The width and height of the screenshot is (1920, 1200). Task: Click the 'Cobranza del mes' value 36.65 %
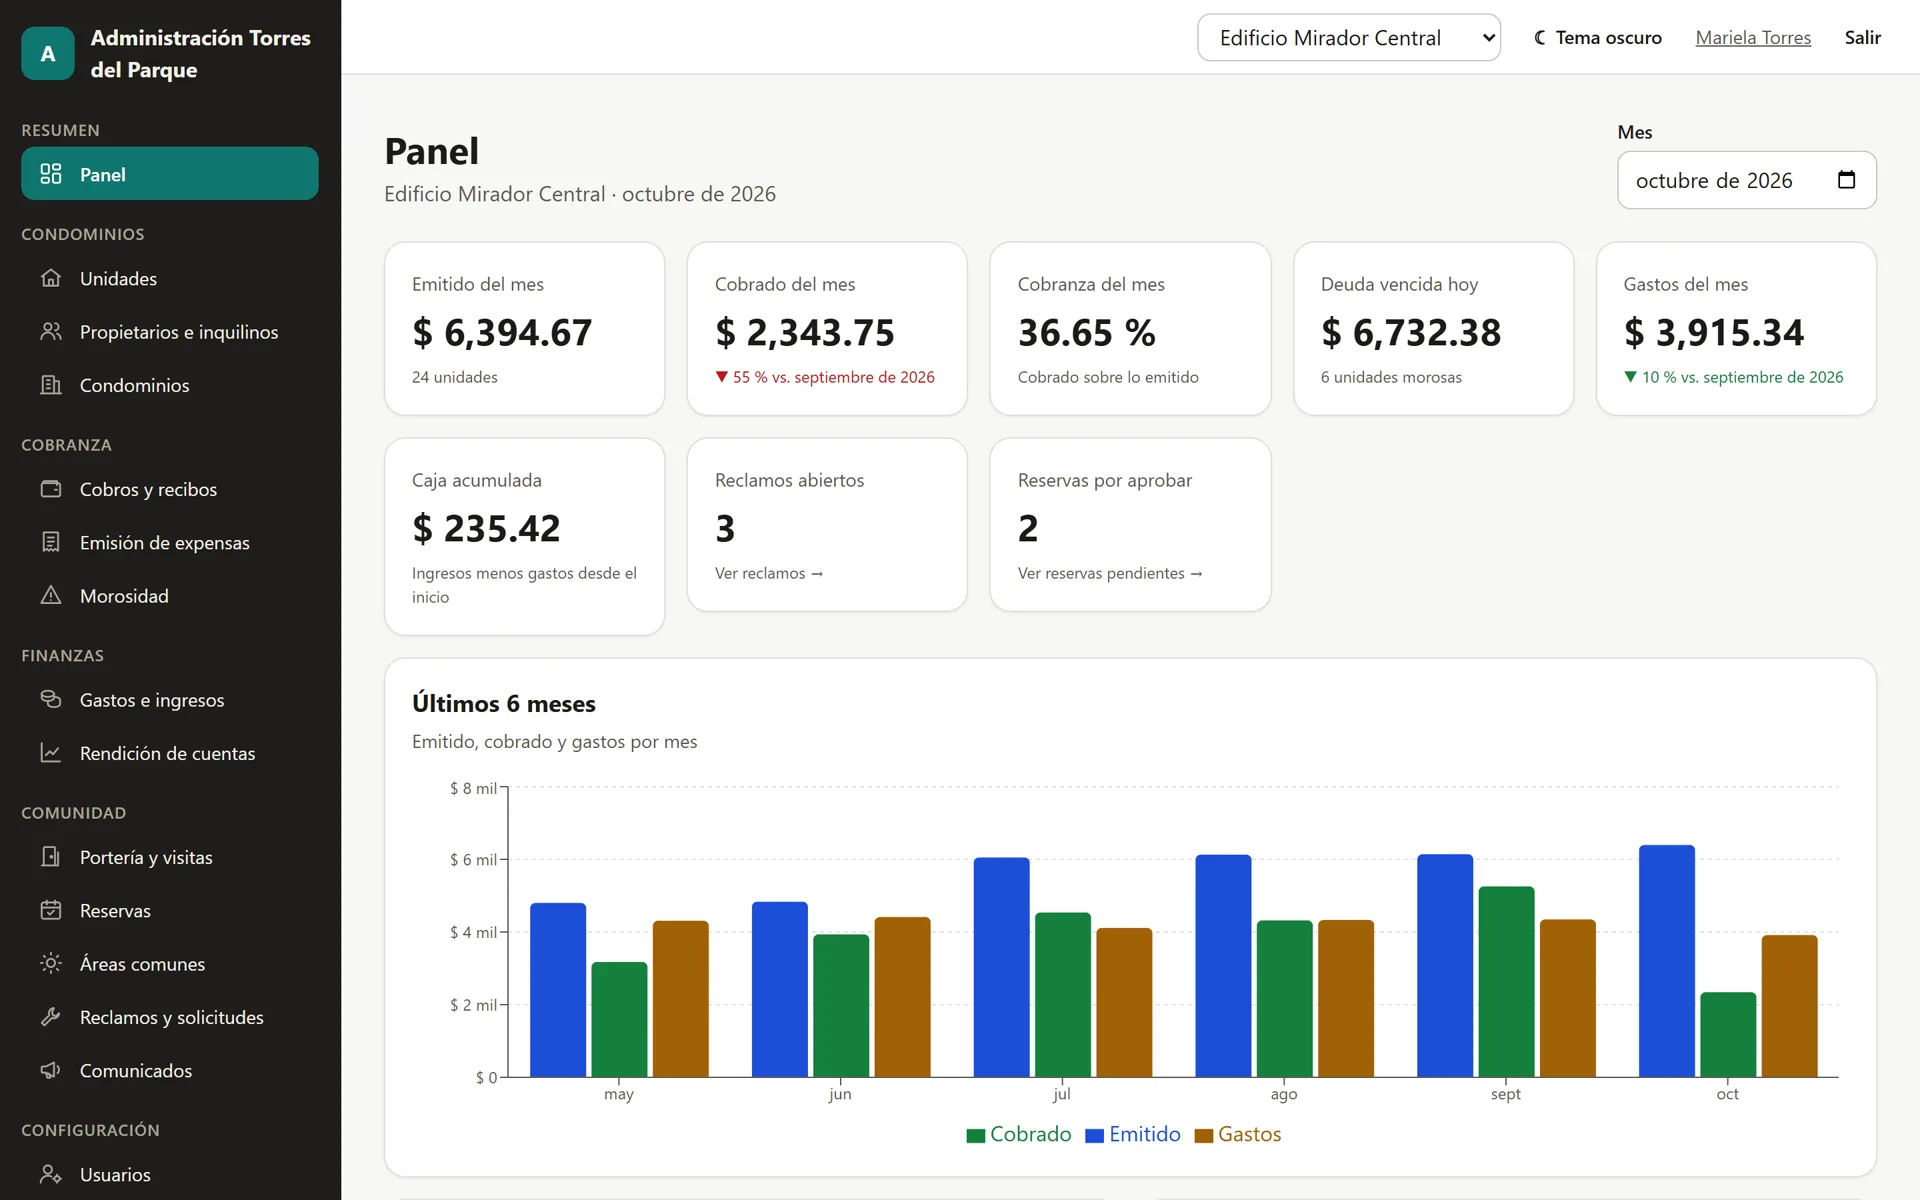tap(1086, 332)
